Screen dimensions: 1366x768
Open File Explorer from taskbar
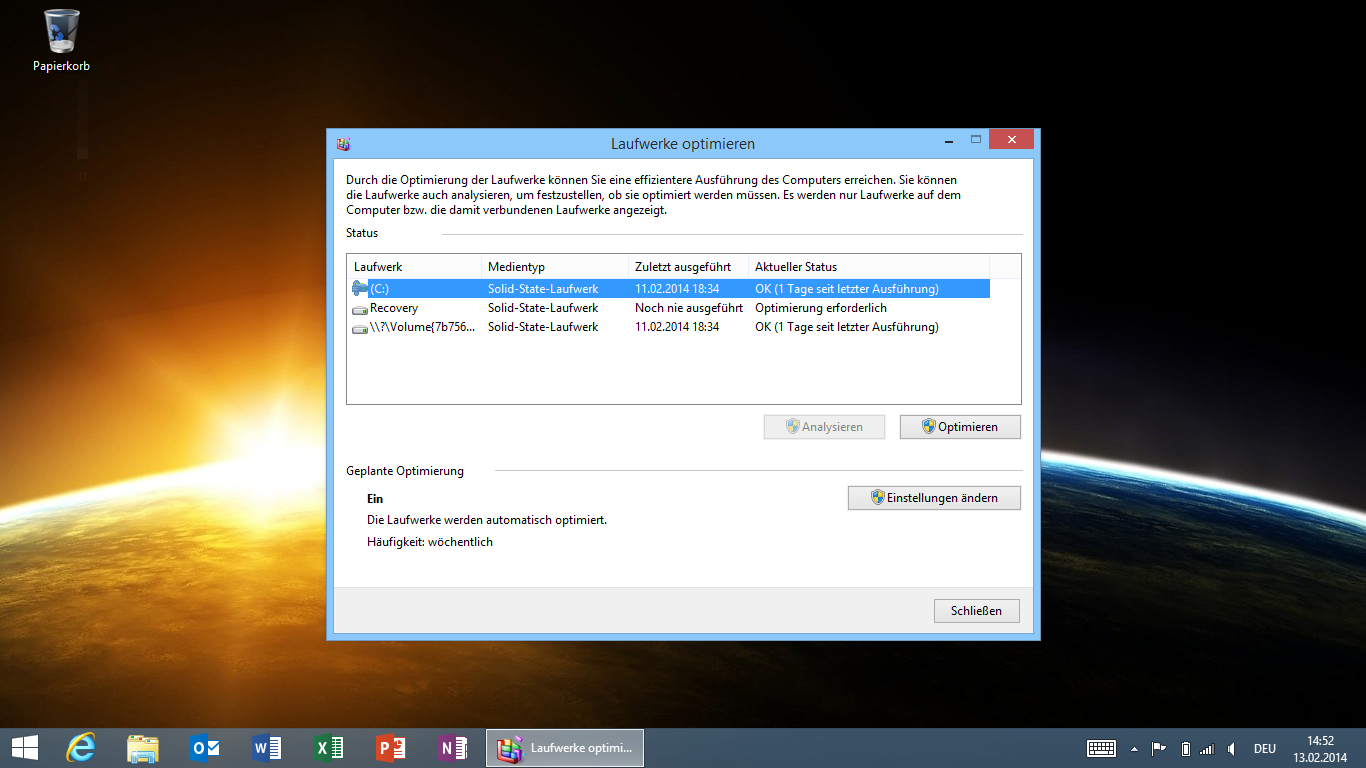[x=143, y=748]
